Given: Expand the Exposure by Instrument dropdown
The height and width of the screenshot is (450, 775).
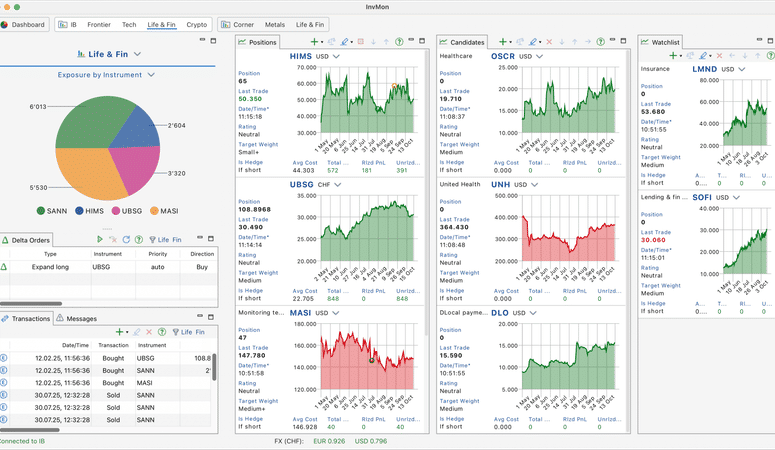Looking at the screenshot, I should coord(149,75).
